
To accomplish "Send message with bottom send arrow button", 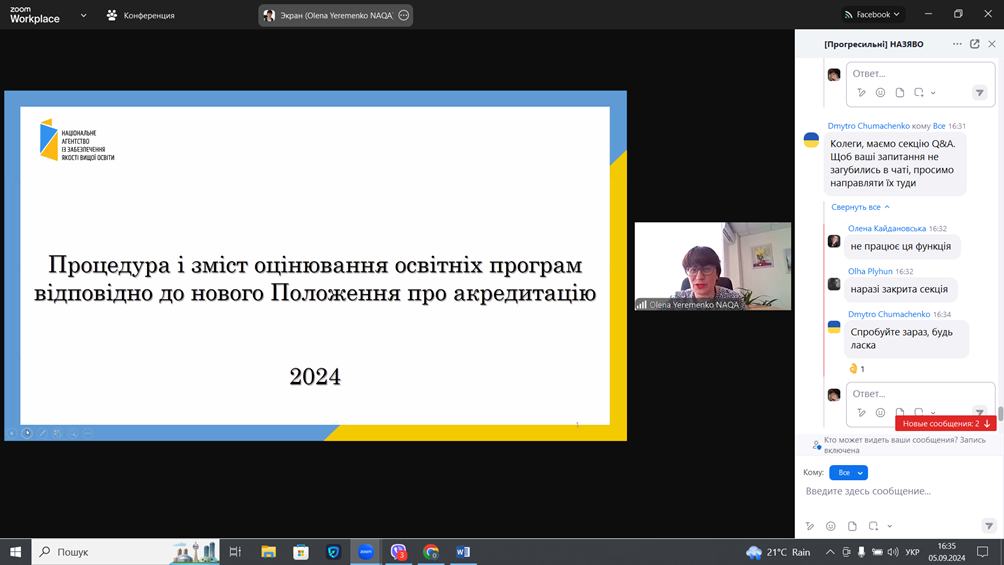I will tap(988, 526).
